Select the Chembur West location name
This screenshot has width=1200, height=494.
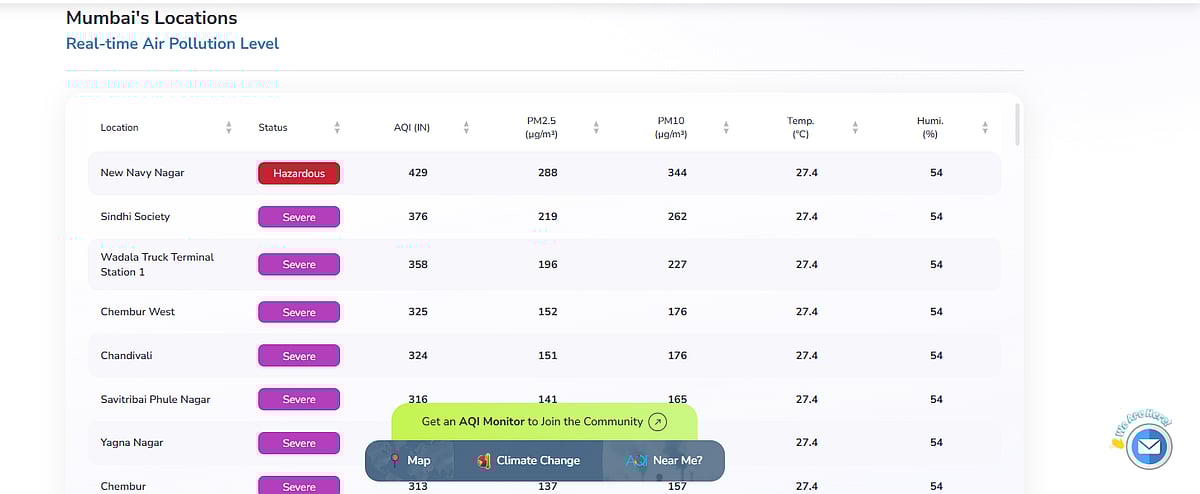pyautogui.click(x=137, y=312)
